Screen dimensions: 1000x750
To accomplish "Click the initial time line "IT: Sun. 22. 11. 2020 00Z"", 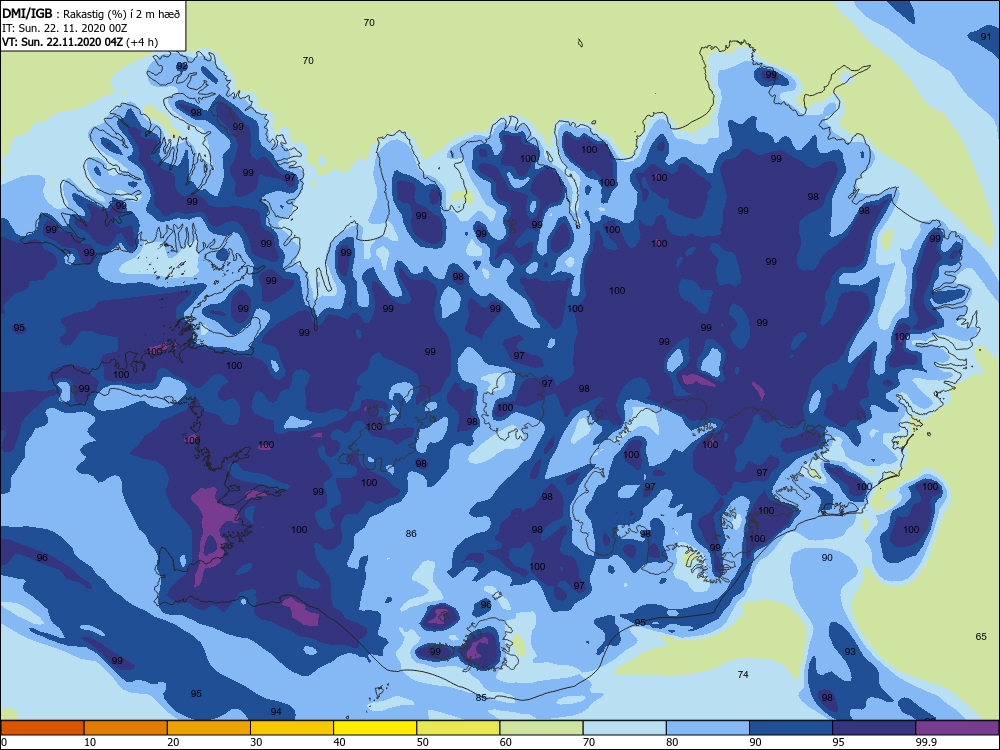I will [x=64, y=28].
